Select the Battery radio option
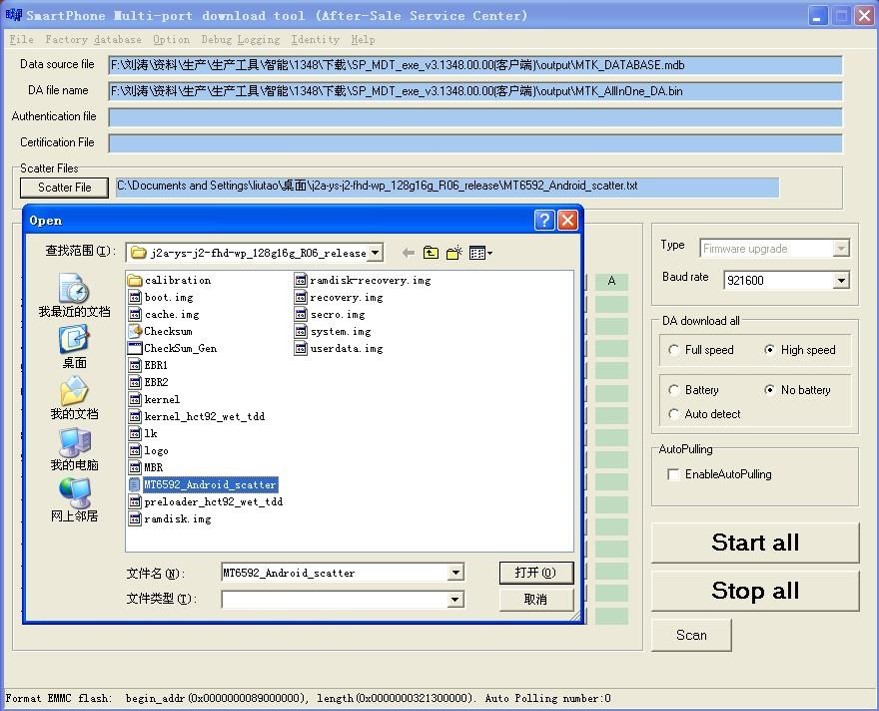879x711 pixels. (x=693, y=390)
